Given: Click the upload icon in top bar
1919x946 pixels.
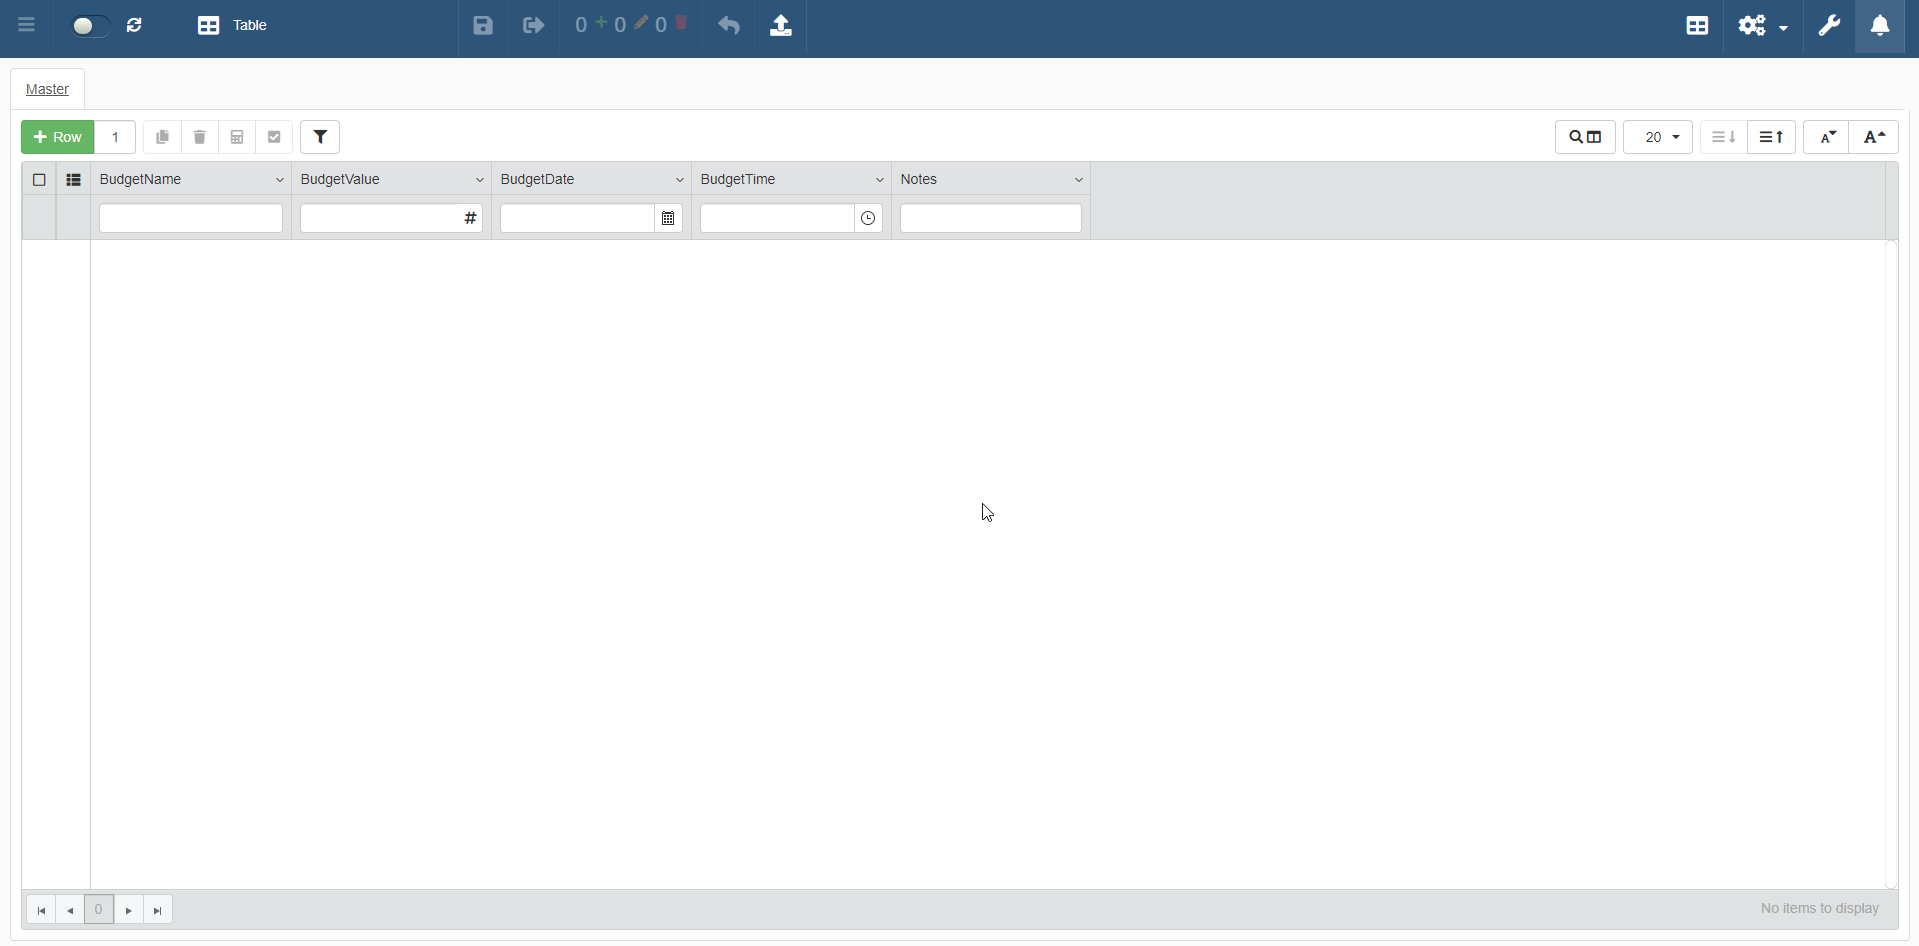Looking at the screenshot, I should [x=781, y=26].
